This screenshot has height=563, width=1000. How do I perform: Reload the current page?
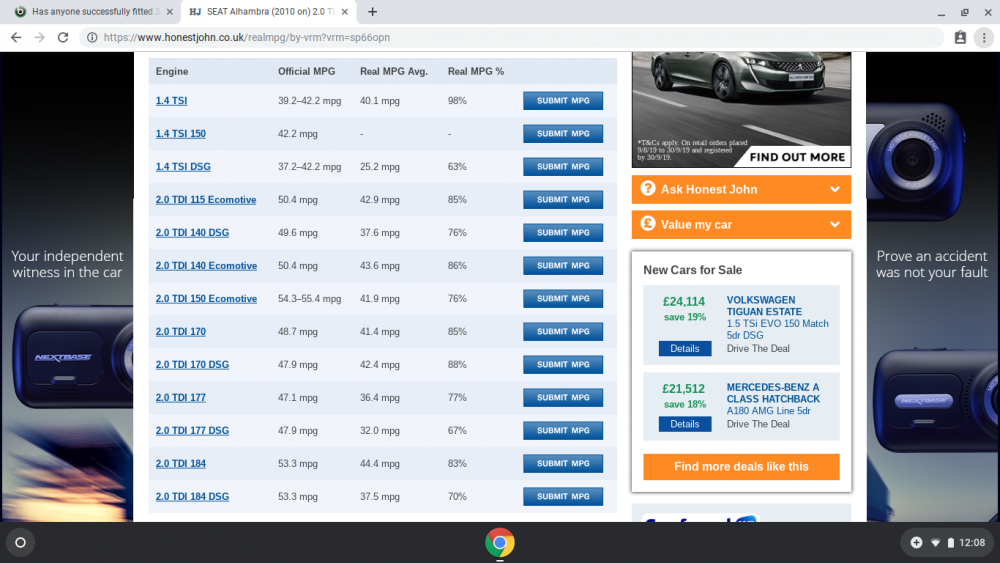(x=63, y=38)
